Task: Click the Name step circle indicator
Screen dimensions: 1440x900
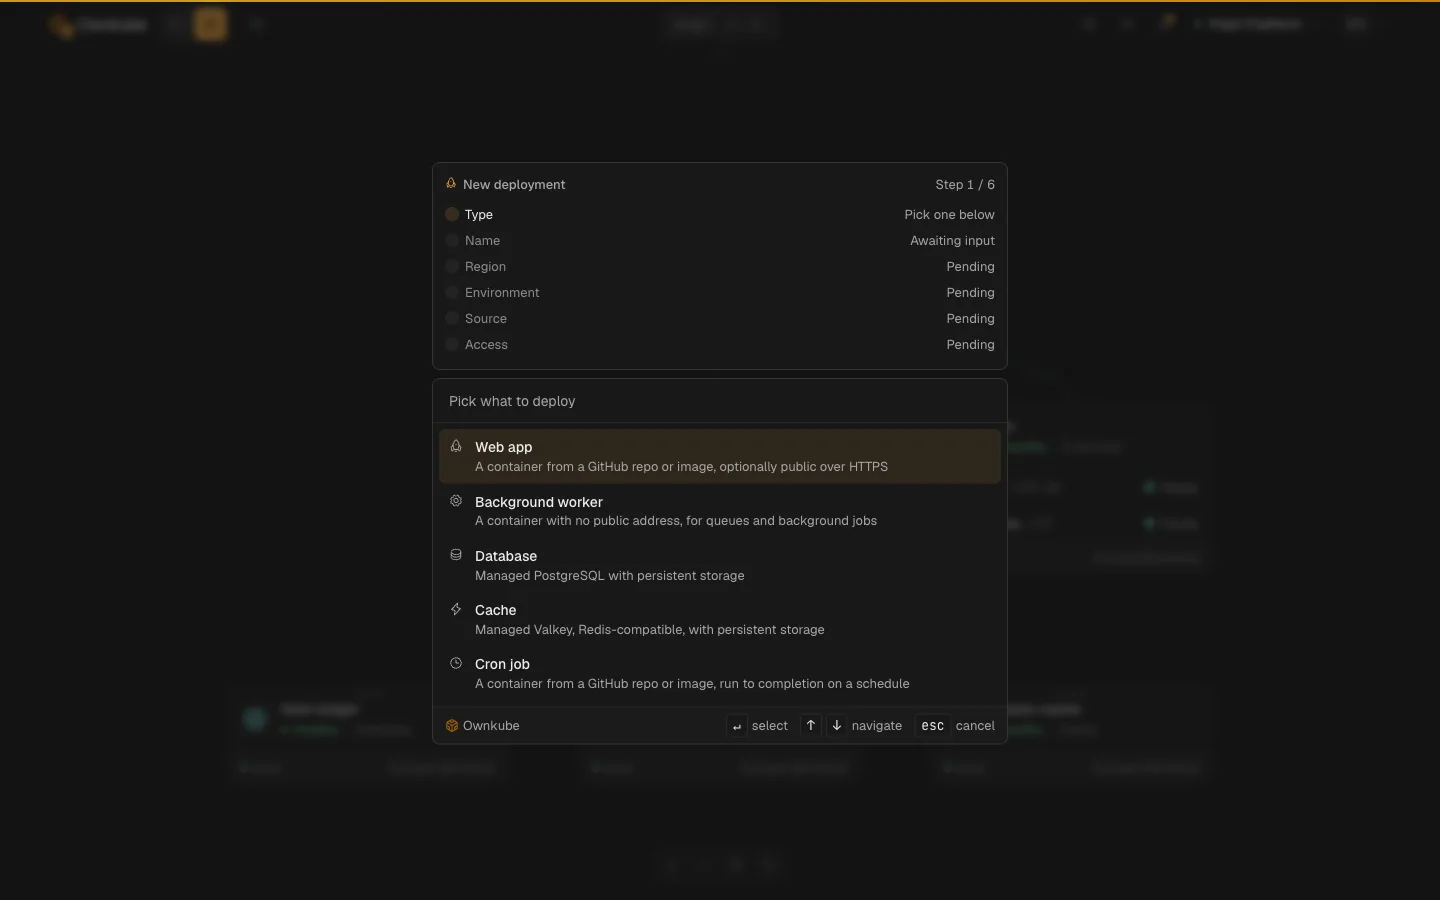Action: (x=452, y=240)
